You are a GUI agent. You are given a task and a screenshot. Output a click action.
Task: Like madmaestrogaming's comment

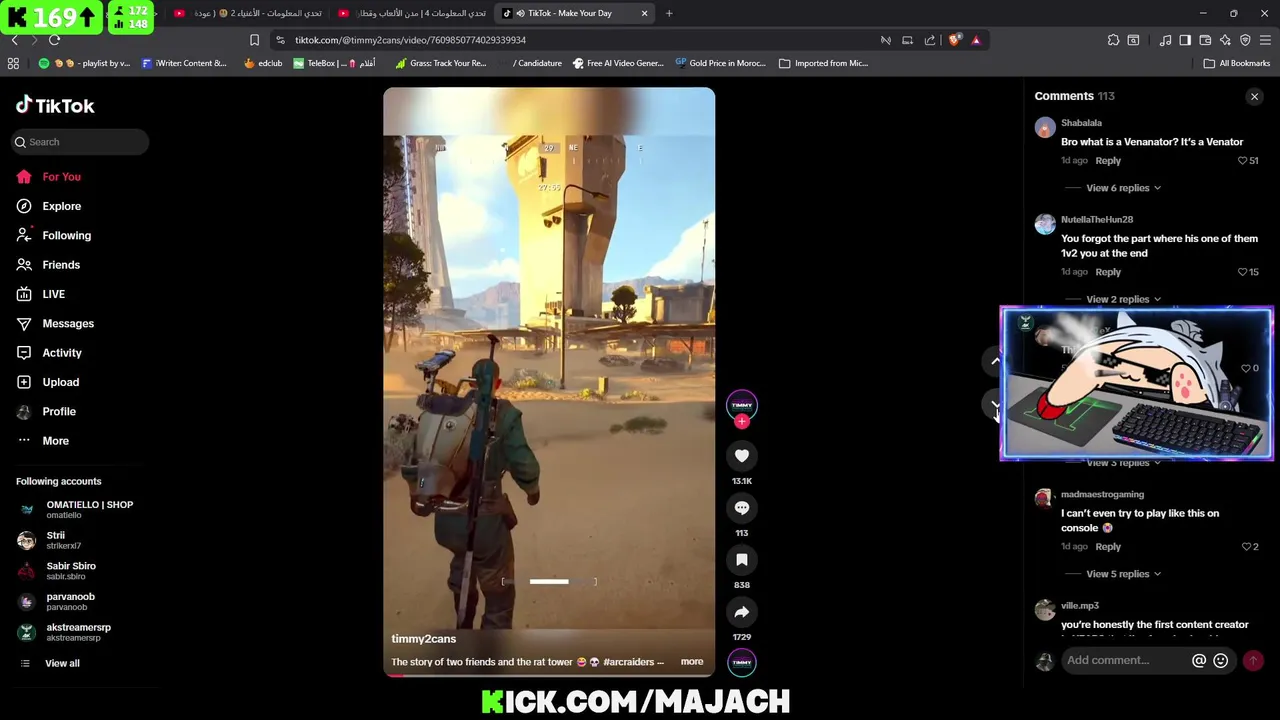(x=1246, y=547)
